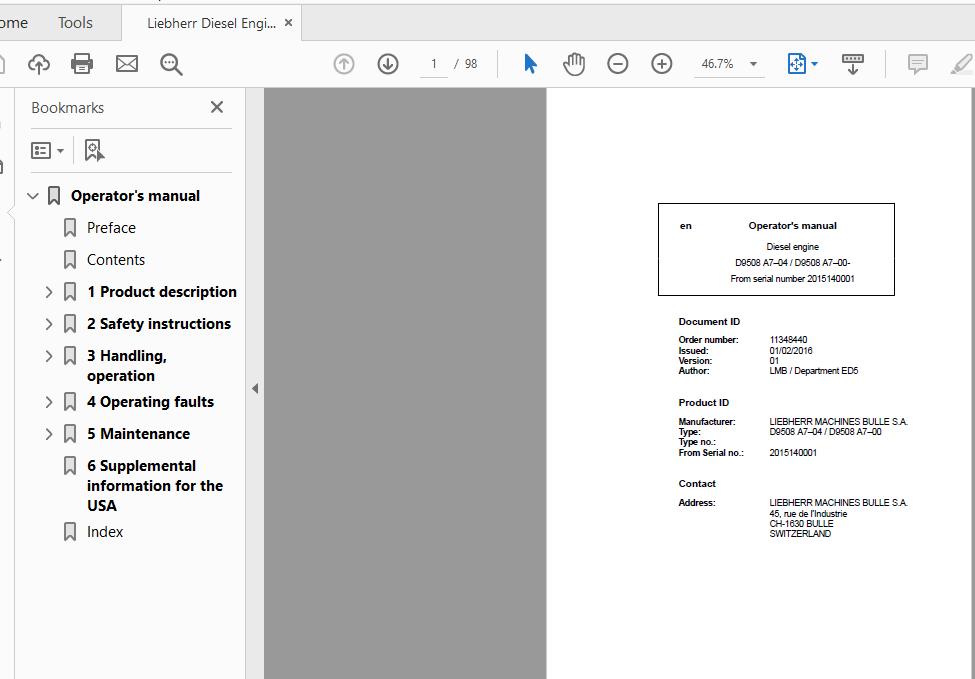
Task: Zoom in with plus button
Action: [x=662, y=64]
